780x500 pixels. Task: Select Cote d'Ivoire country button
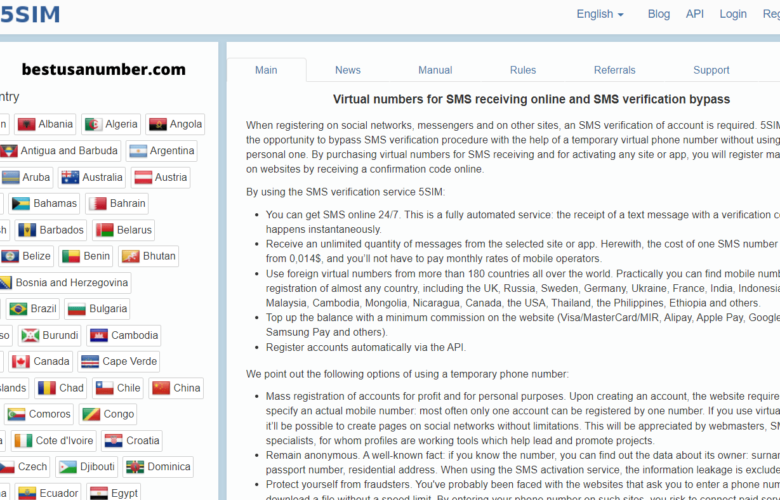tap(54, 441)
